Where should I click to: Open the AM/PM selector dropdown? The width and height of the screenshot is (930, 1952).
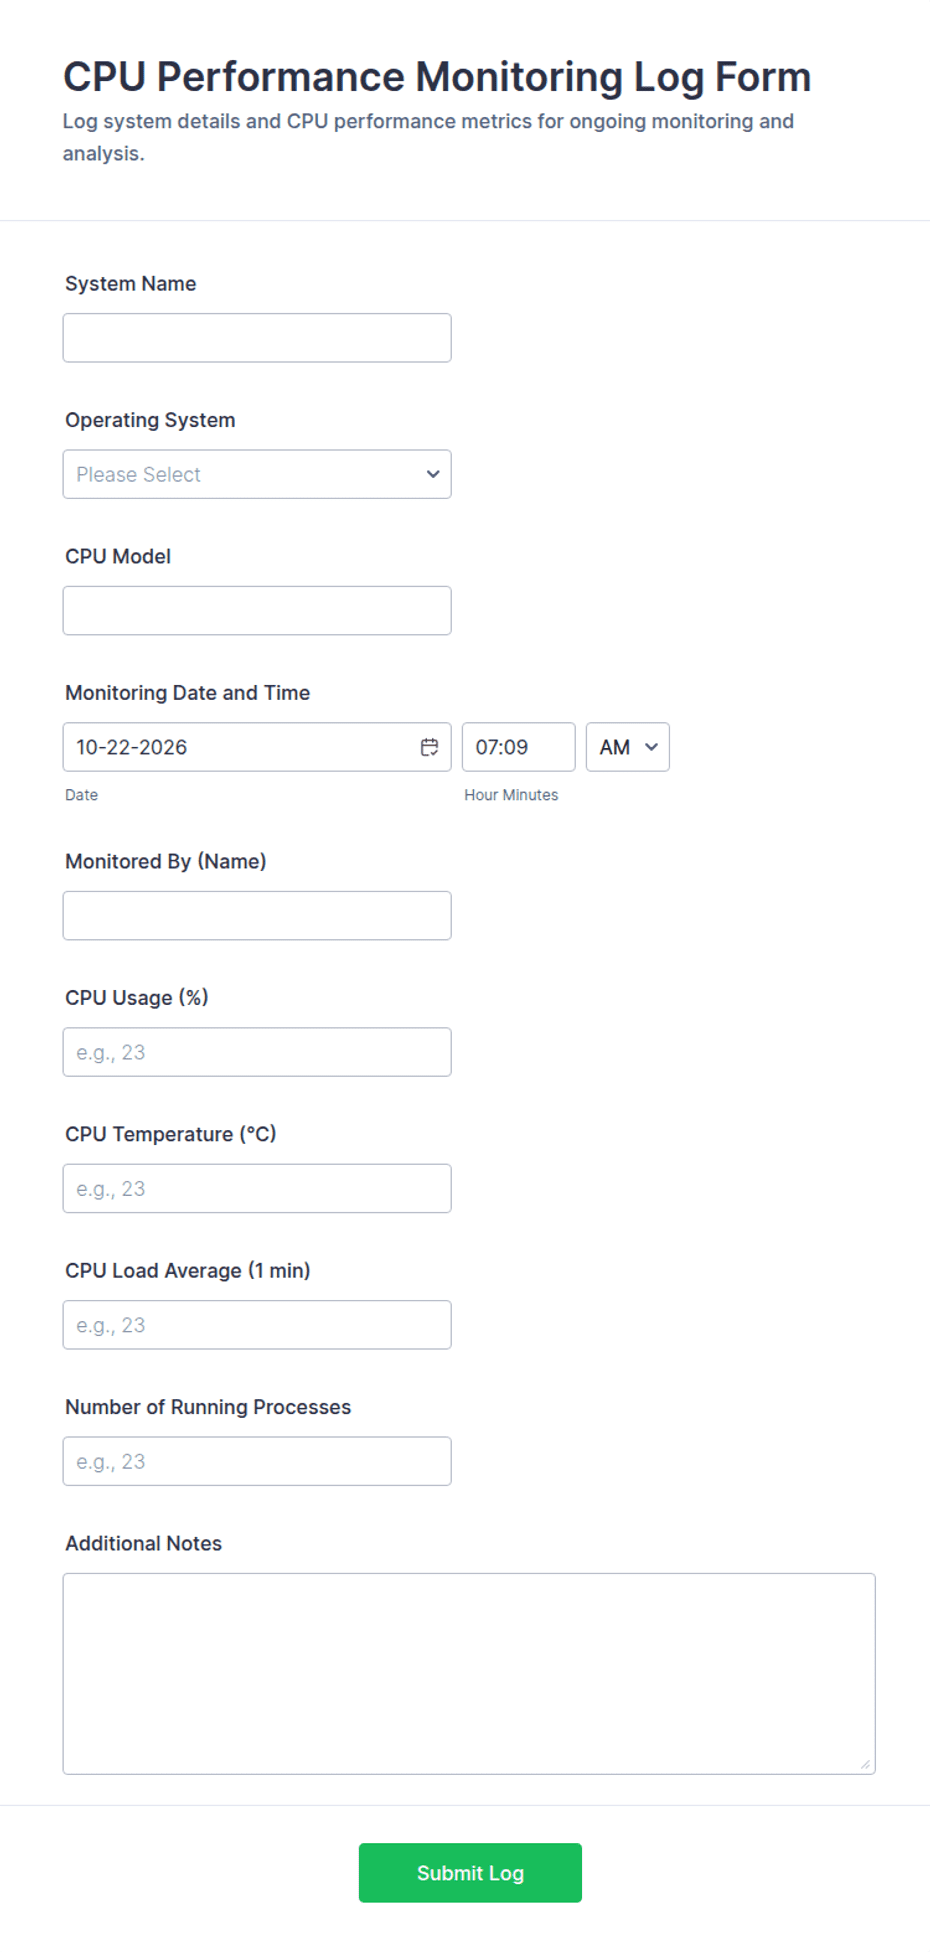(627, 747)
